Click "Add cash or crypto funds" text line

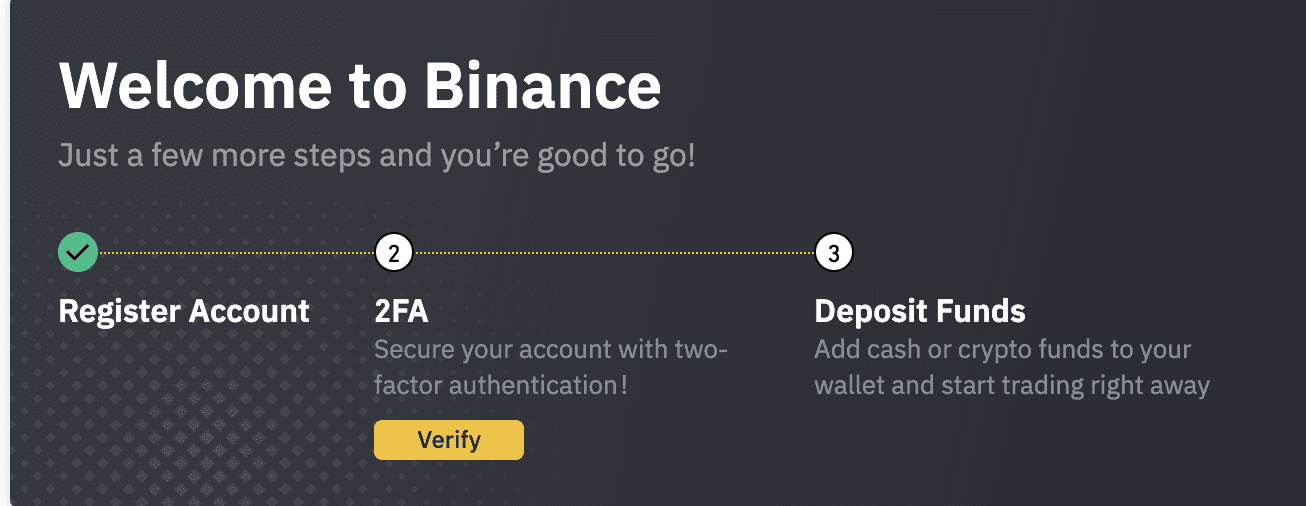pos(1002,351)
